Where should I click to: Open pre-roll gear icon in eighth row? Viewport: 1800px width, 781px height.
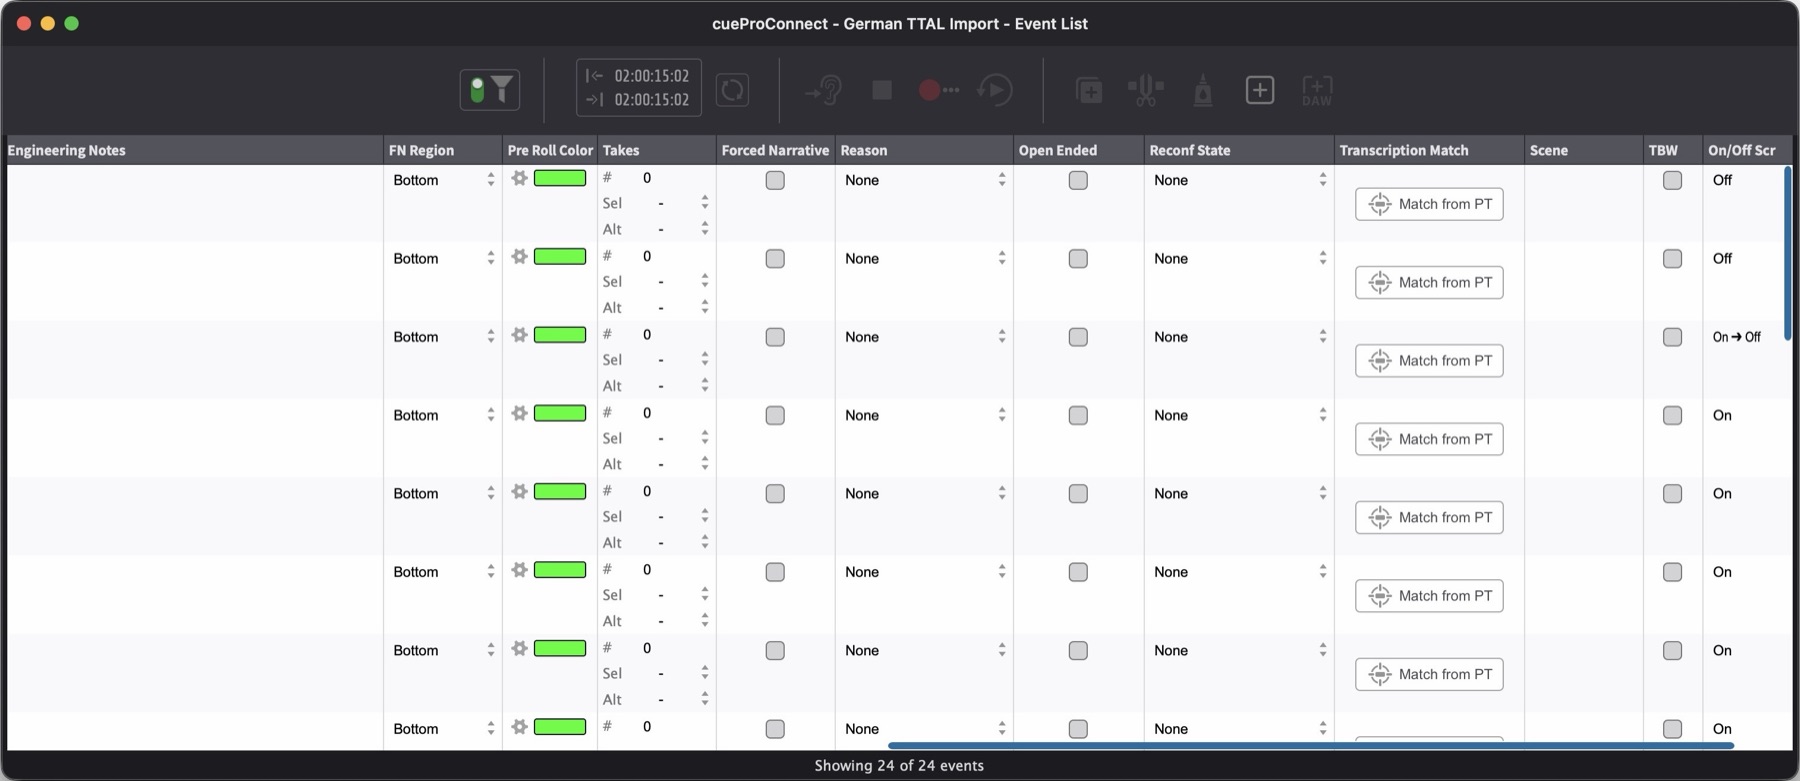point(519,727)
